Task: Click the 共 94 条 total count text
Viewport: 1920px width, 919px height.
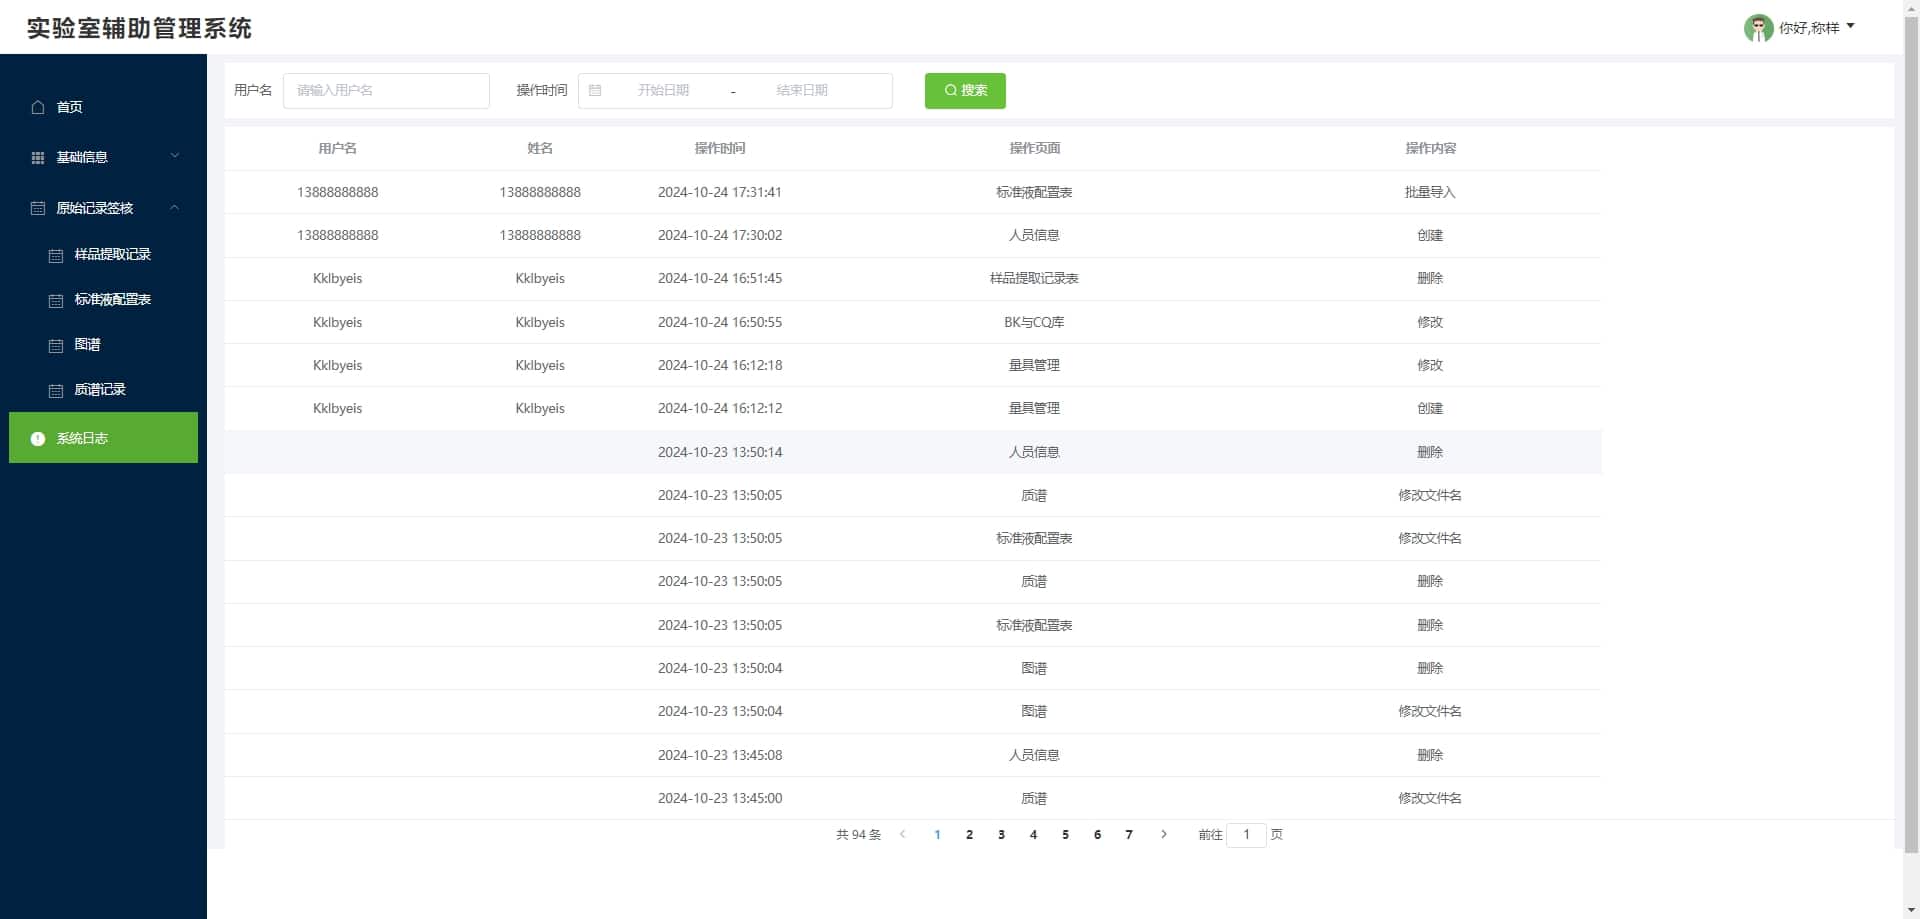Action: pos(858,834)
